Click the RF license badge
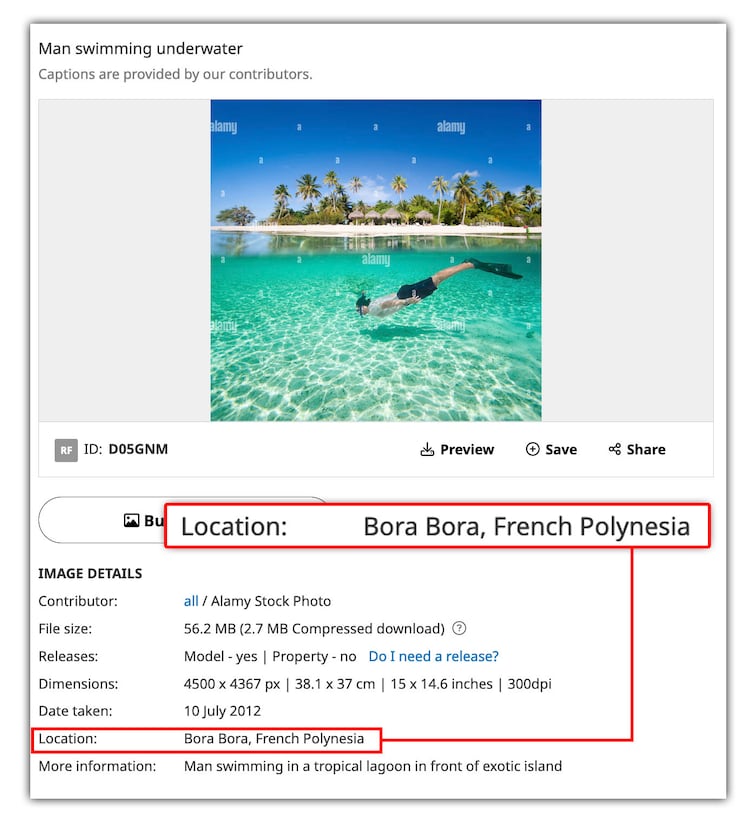The width and height of the screenshot is (750, 823). click(66, 450)
